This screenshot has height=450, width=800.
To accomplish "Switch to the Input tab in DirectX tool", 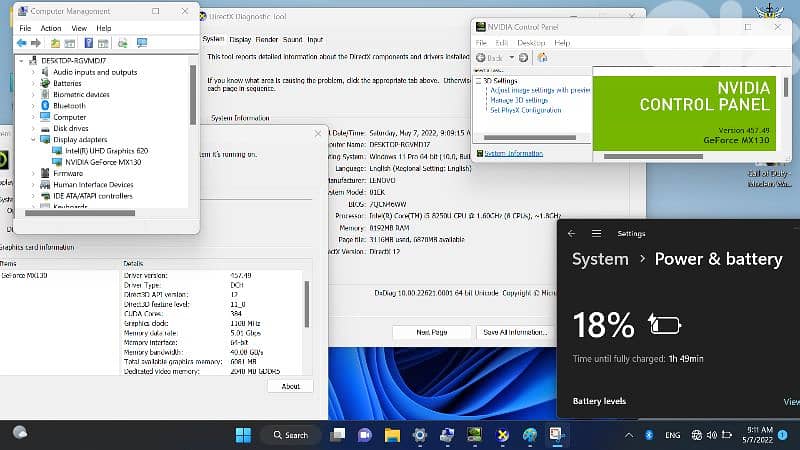I will pyautogui.click(x=315, y=39).
